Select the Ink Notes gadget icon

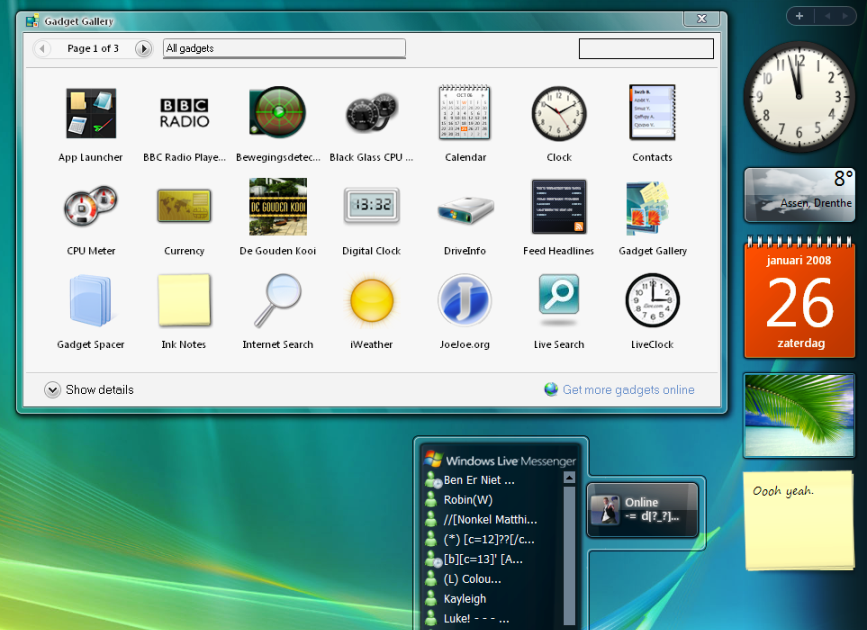[184, 300]
